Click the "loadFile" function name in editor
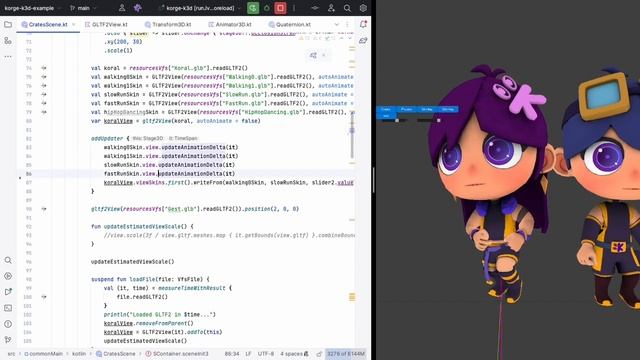 pyautogui.click(x=142, y=279)
